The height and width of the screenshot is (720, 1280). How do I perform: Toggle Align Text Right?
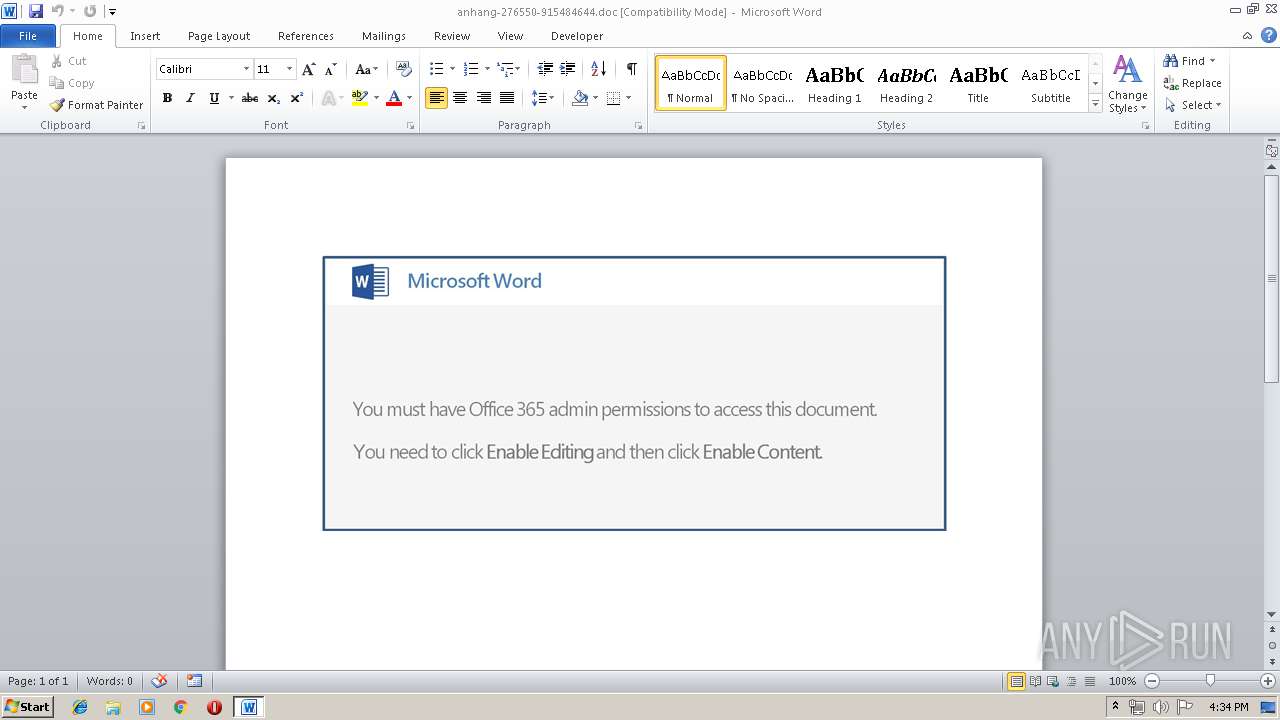click(x=484, y=98)
